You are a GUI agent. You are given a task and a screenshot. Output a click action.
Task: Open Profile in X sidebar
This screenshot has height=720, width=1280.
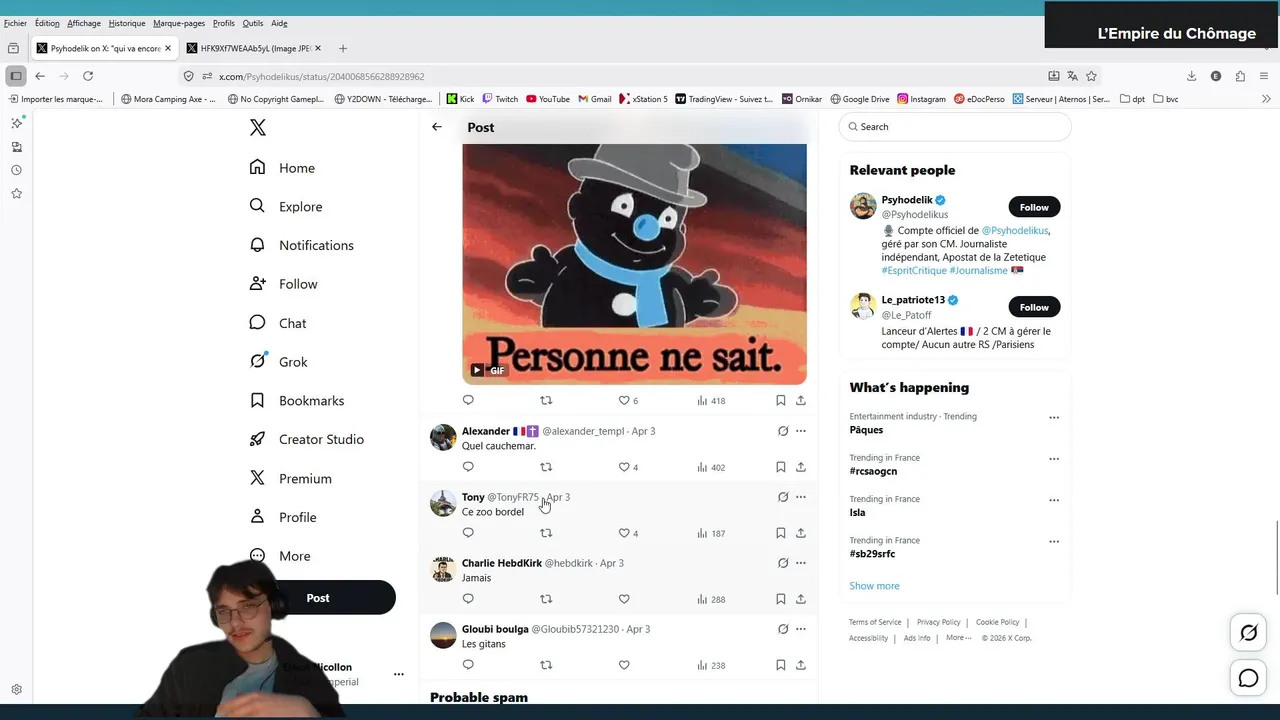283,517
